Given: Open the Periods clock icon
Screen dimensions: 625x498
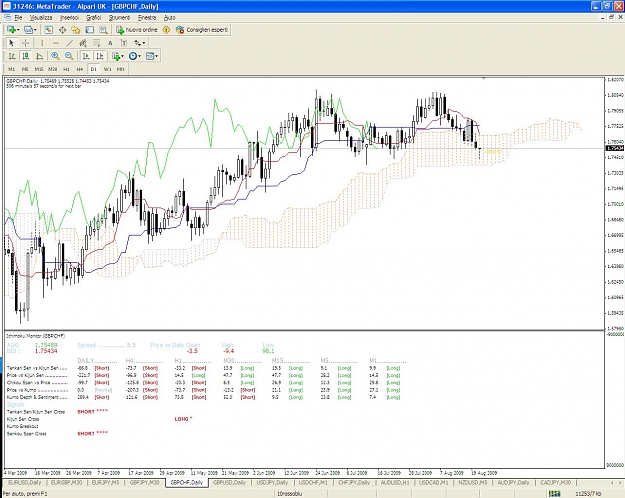Looking at the screenshot, I should pos(133,56).
